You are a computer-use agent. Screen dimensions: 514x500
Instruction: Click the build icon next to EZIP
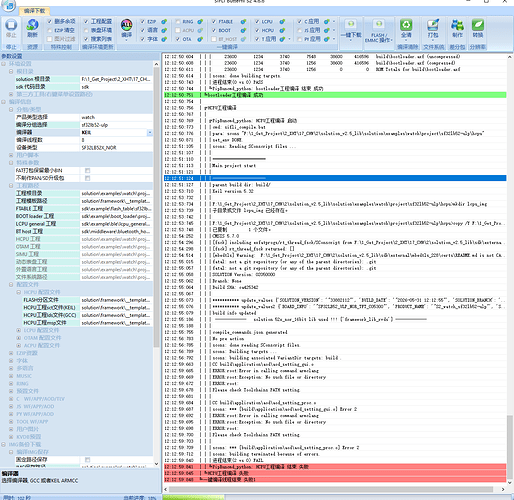coord(164,22)
